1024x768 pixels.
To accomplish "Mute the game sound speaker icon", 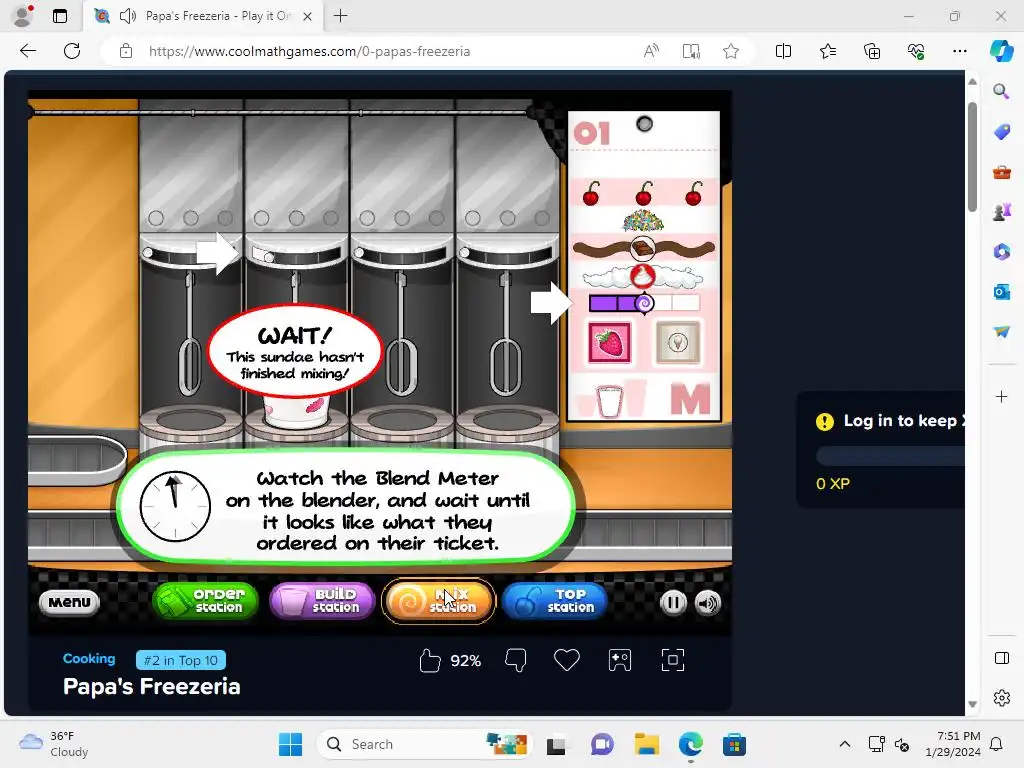I will 707,603.
